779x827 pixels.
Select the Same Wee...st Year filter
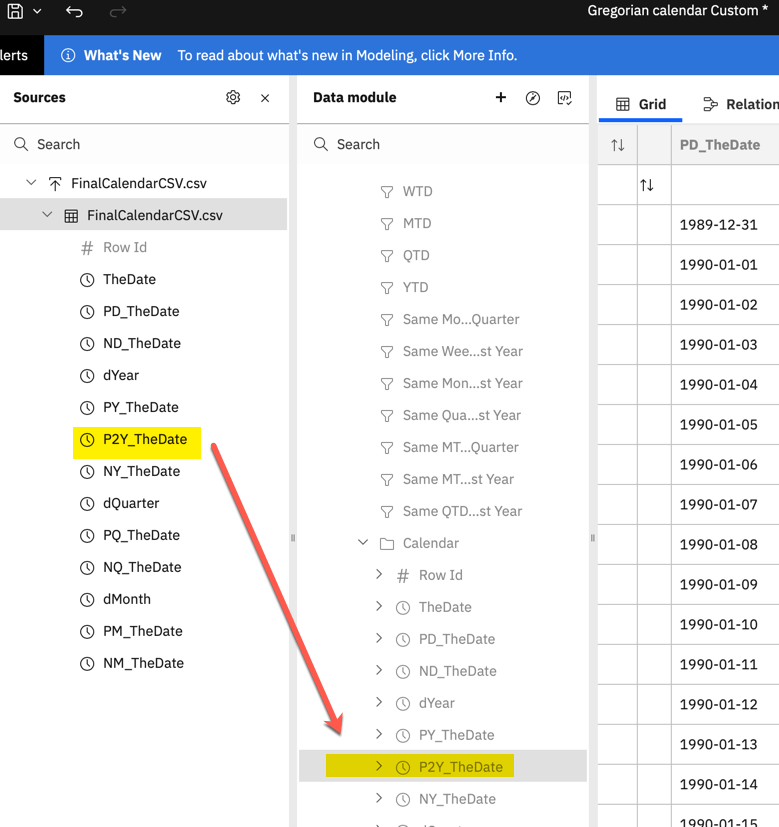tap(463, 352)
